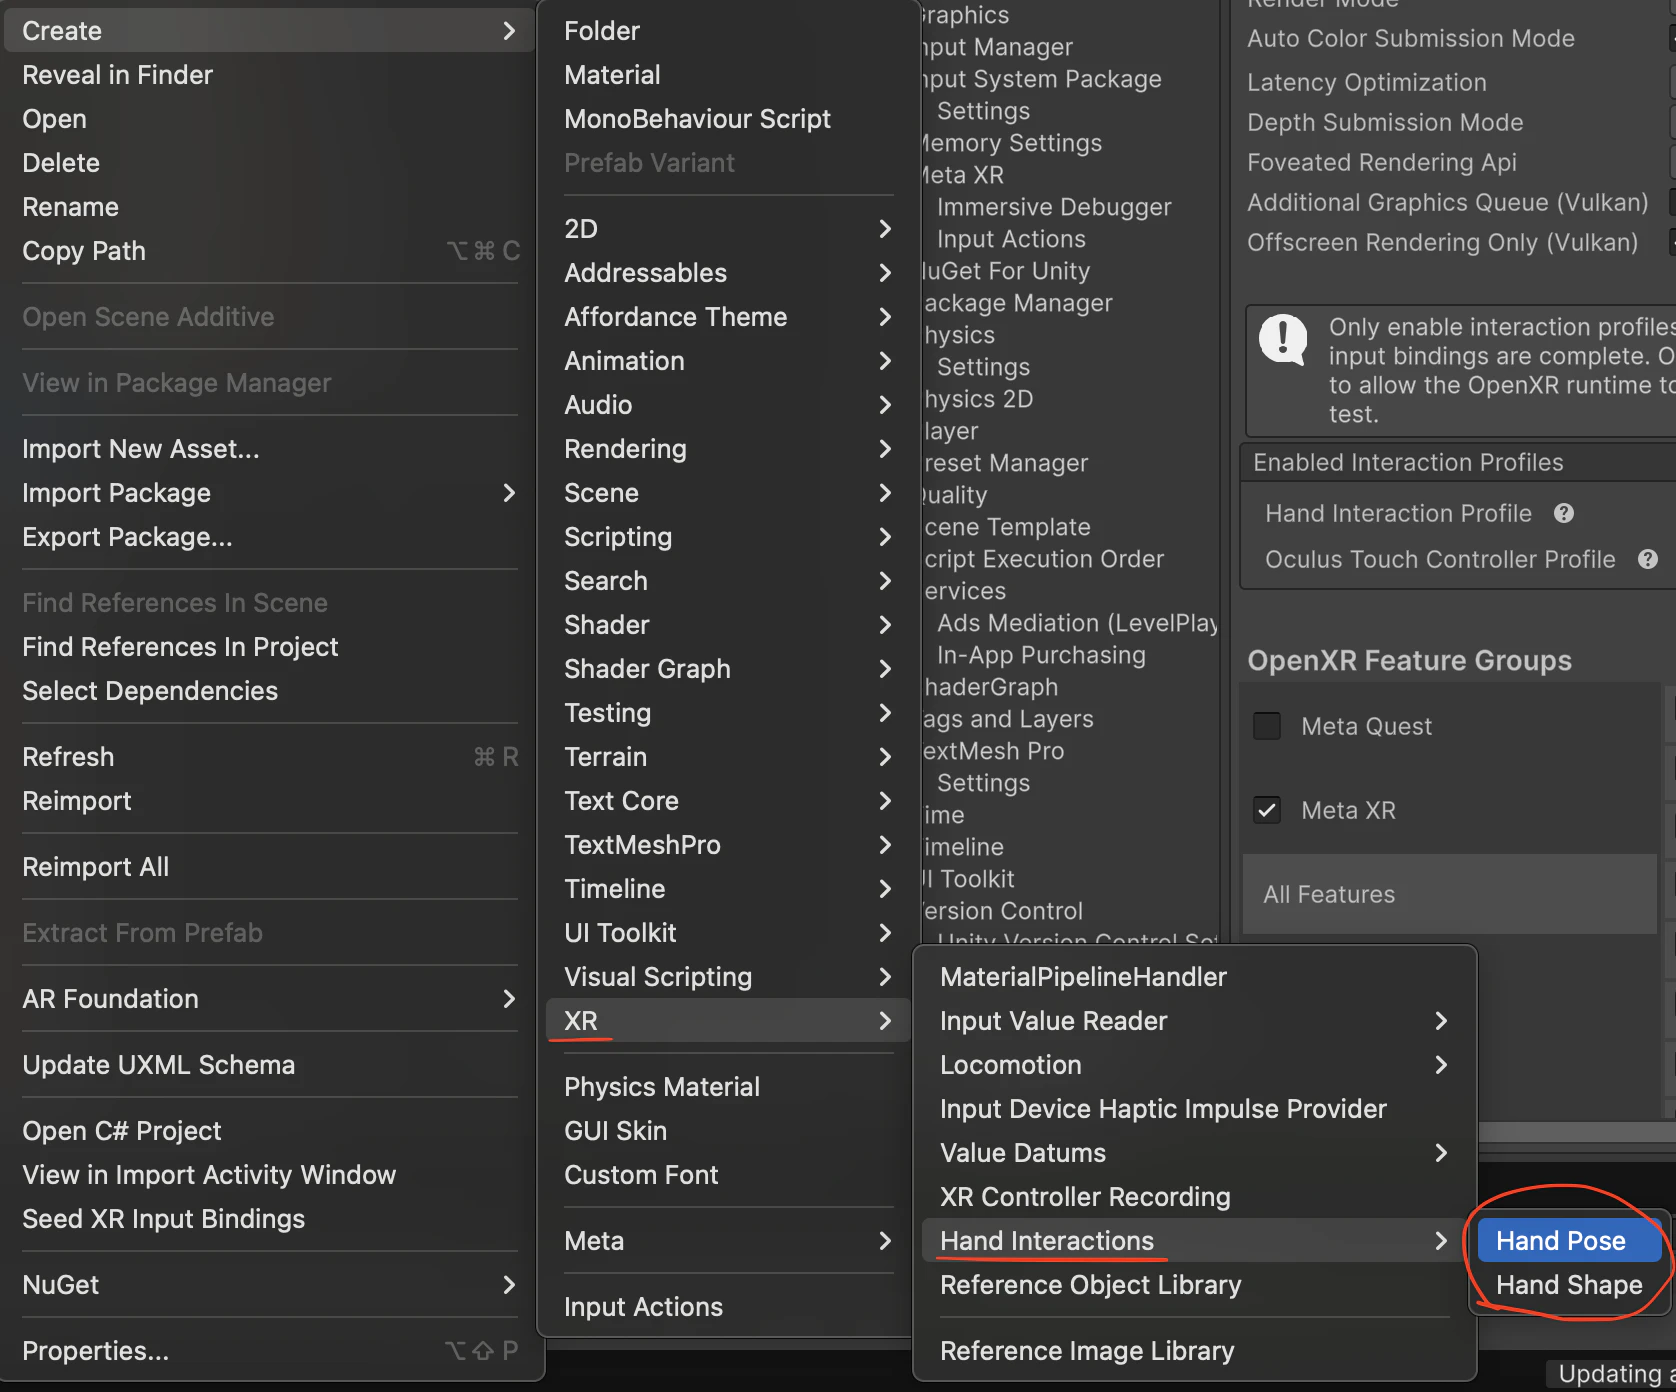Viewport: 1676px width, 1392px height.
Task: Select Update UXML Schema
Action: [270, 1065]
